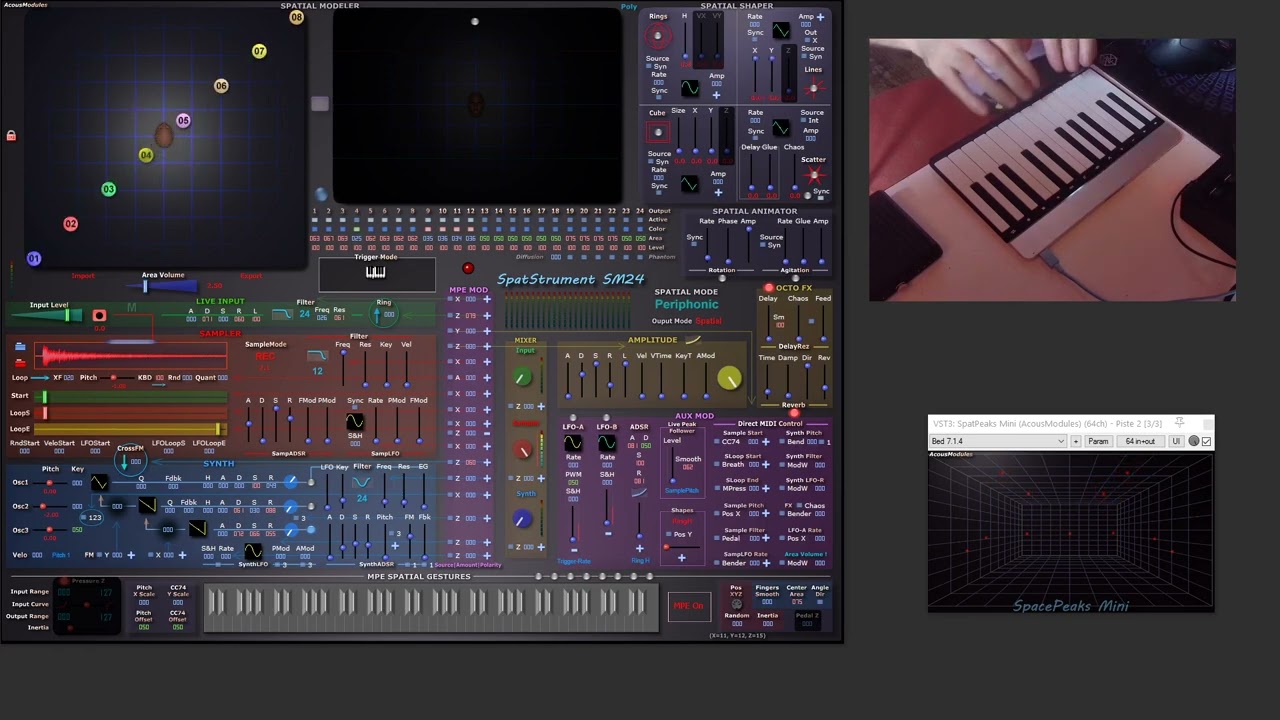This screenshot has height=720, width=1280.
Task: Toggle the Reverb LED
Action: [x=795, y=414]
